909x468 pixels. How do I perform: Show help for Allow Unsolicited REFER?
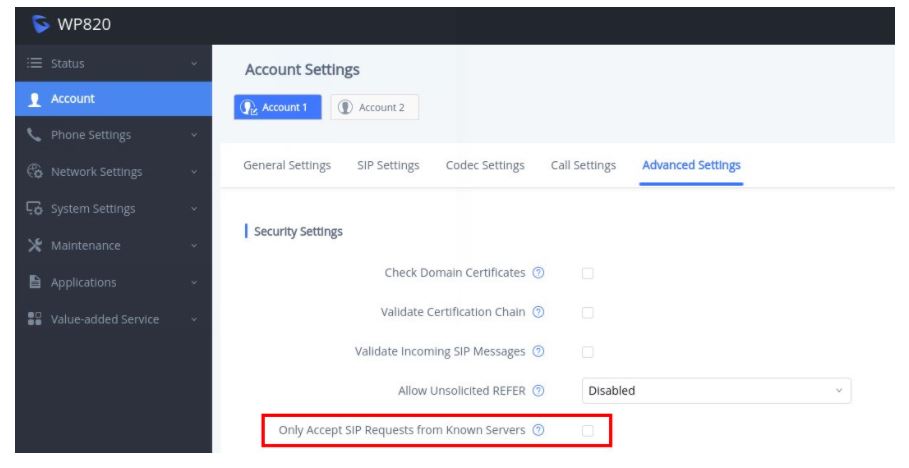(x=539, y=391)
